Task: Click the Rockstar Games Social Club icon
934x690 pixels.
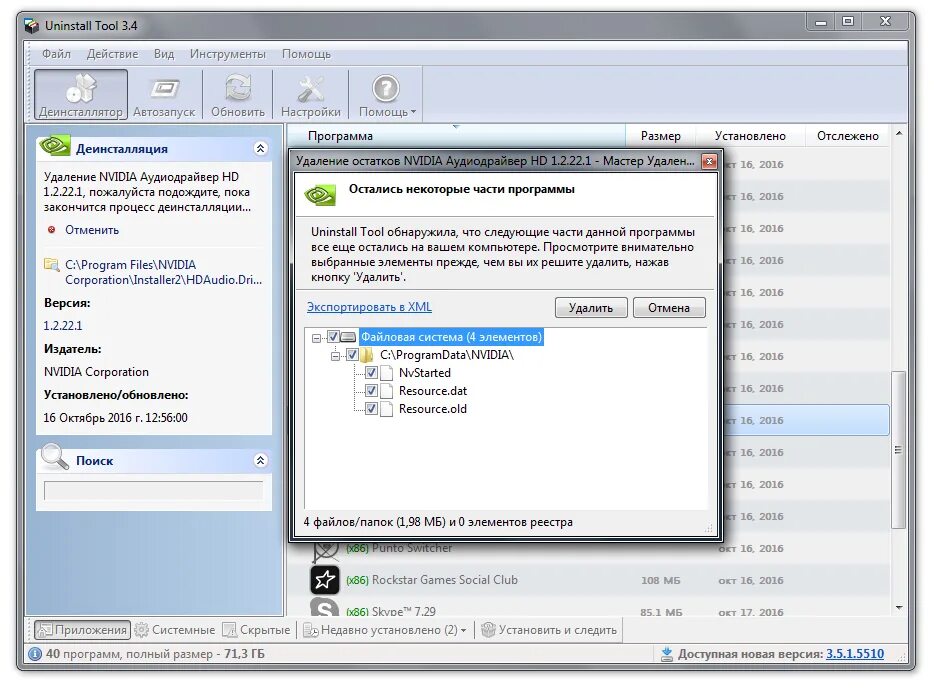Action: click(x=325, y=580)
